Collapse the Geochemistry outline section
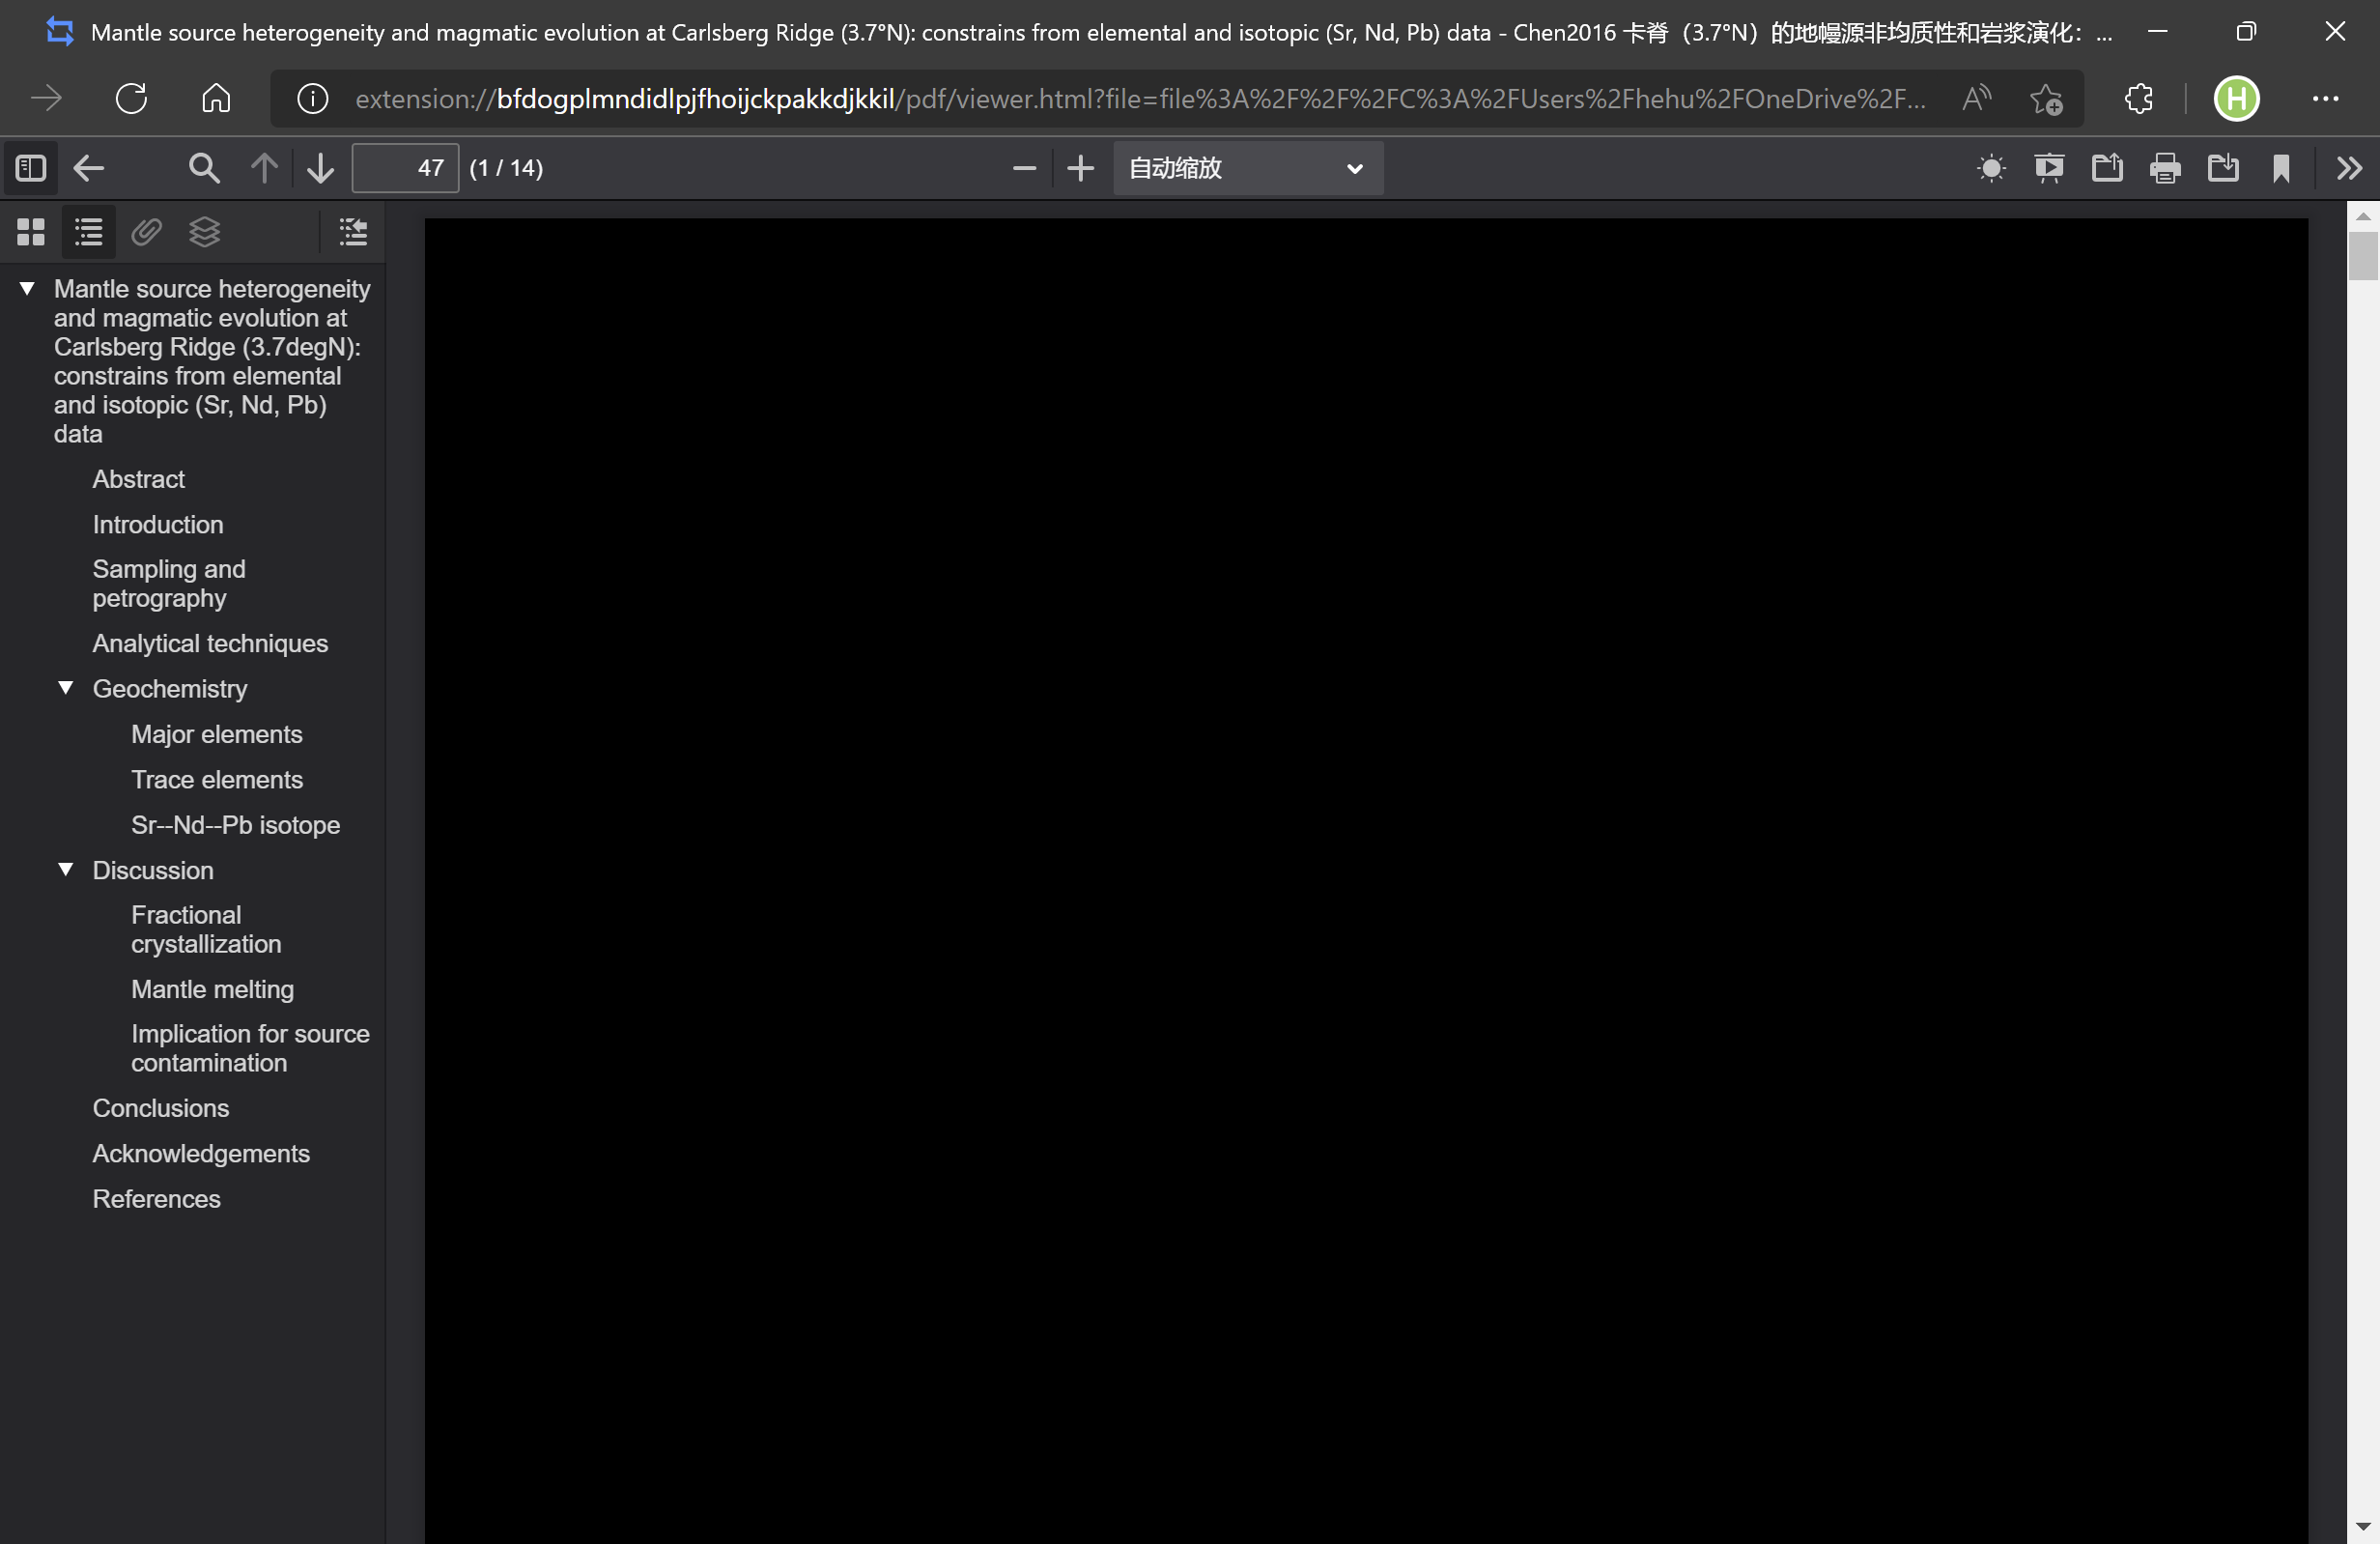2380x1544 pixels. 66,688
